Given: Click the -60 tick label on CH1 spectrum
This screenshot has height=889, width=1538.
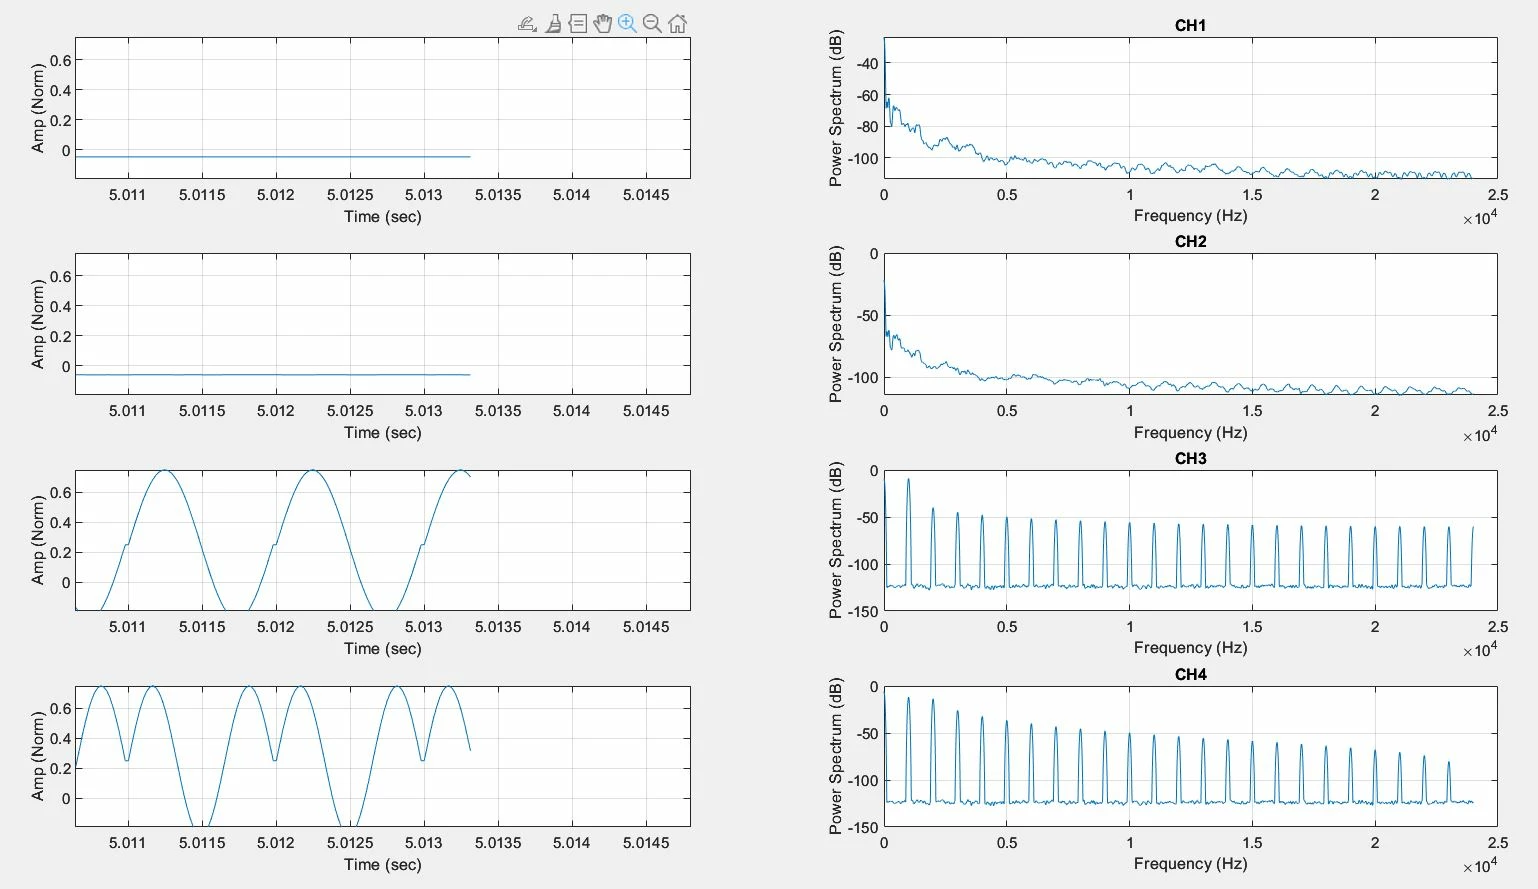Looking at the screenshot, I should pyautogui.click(x=866, y=96).
